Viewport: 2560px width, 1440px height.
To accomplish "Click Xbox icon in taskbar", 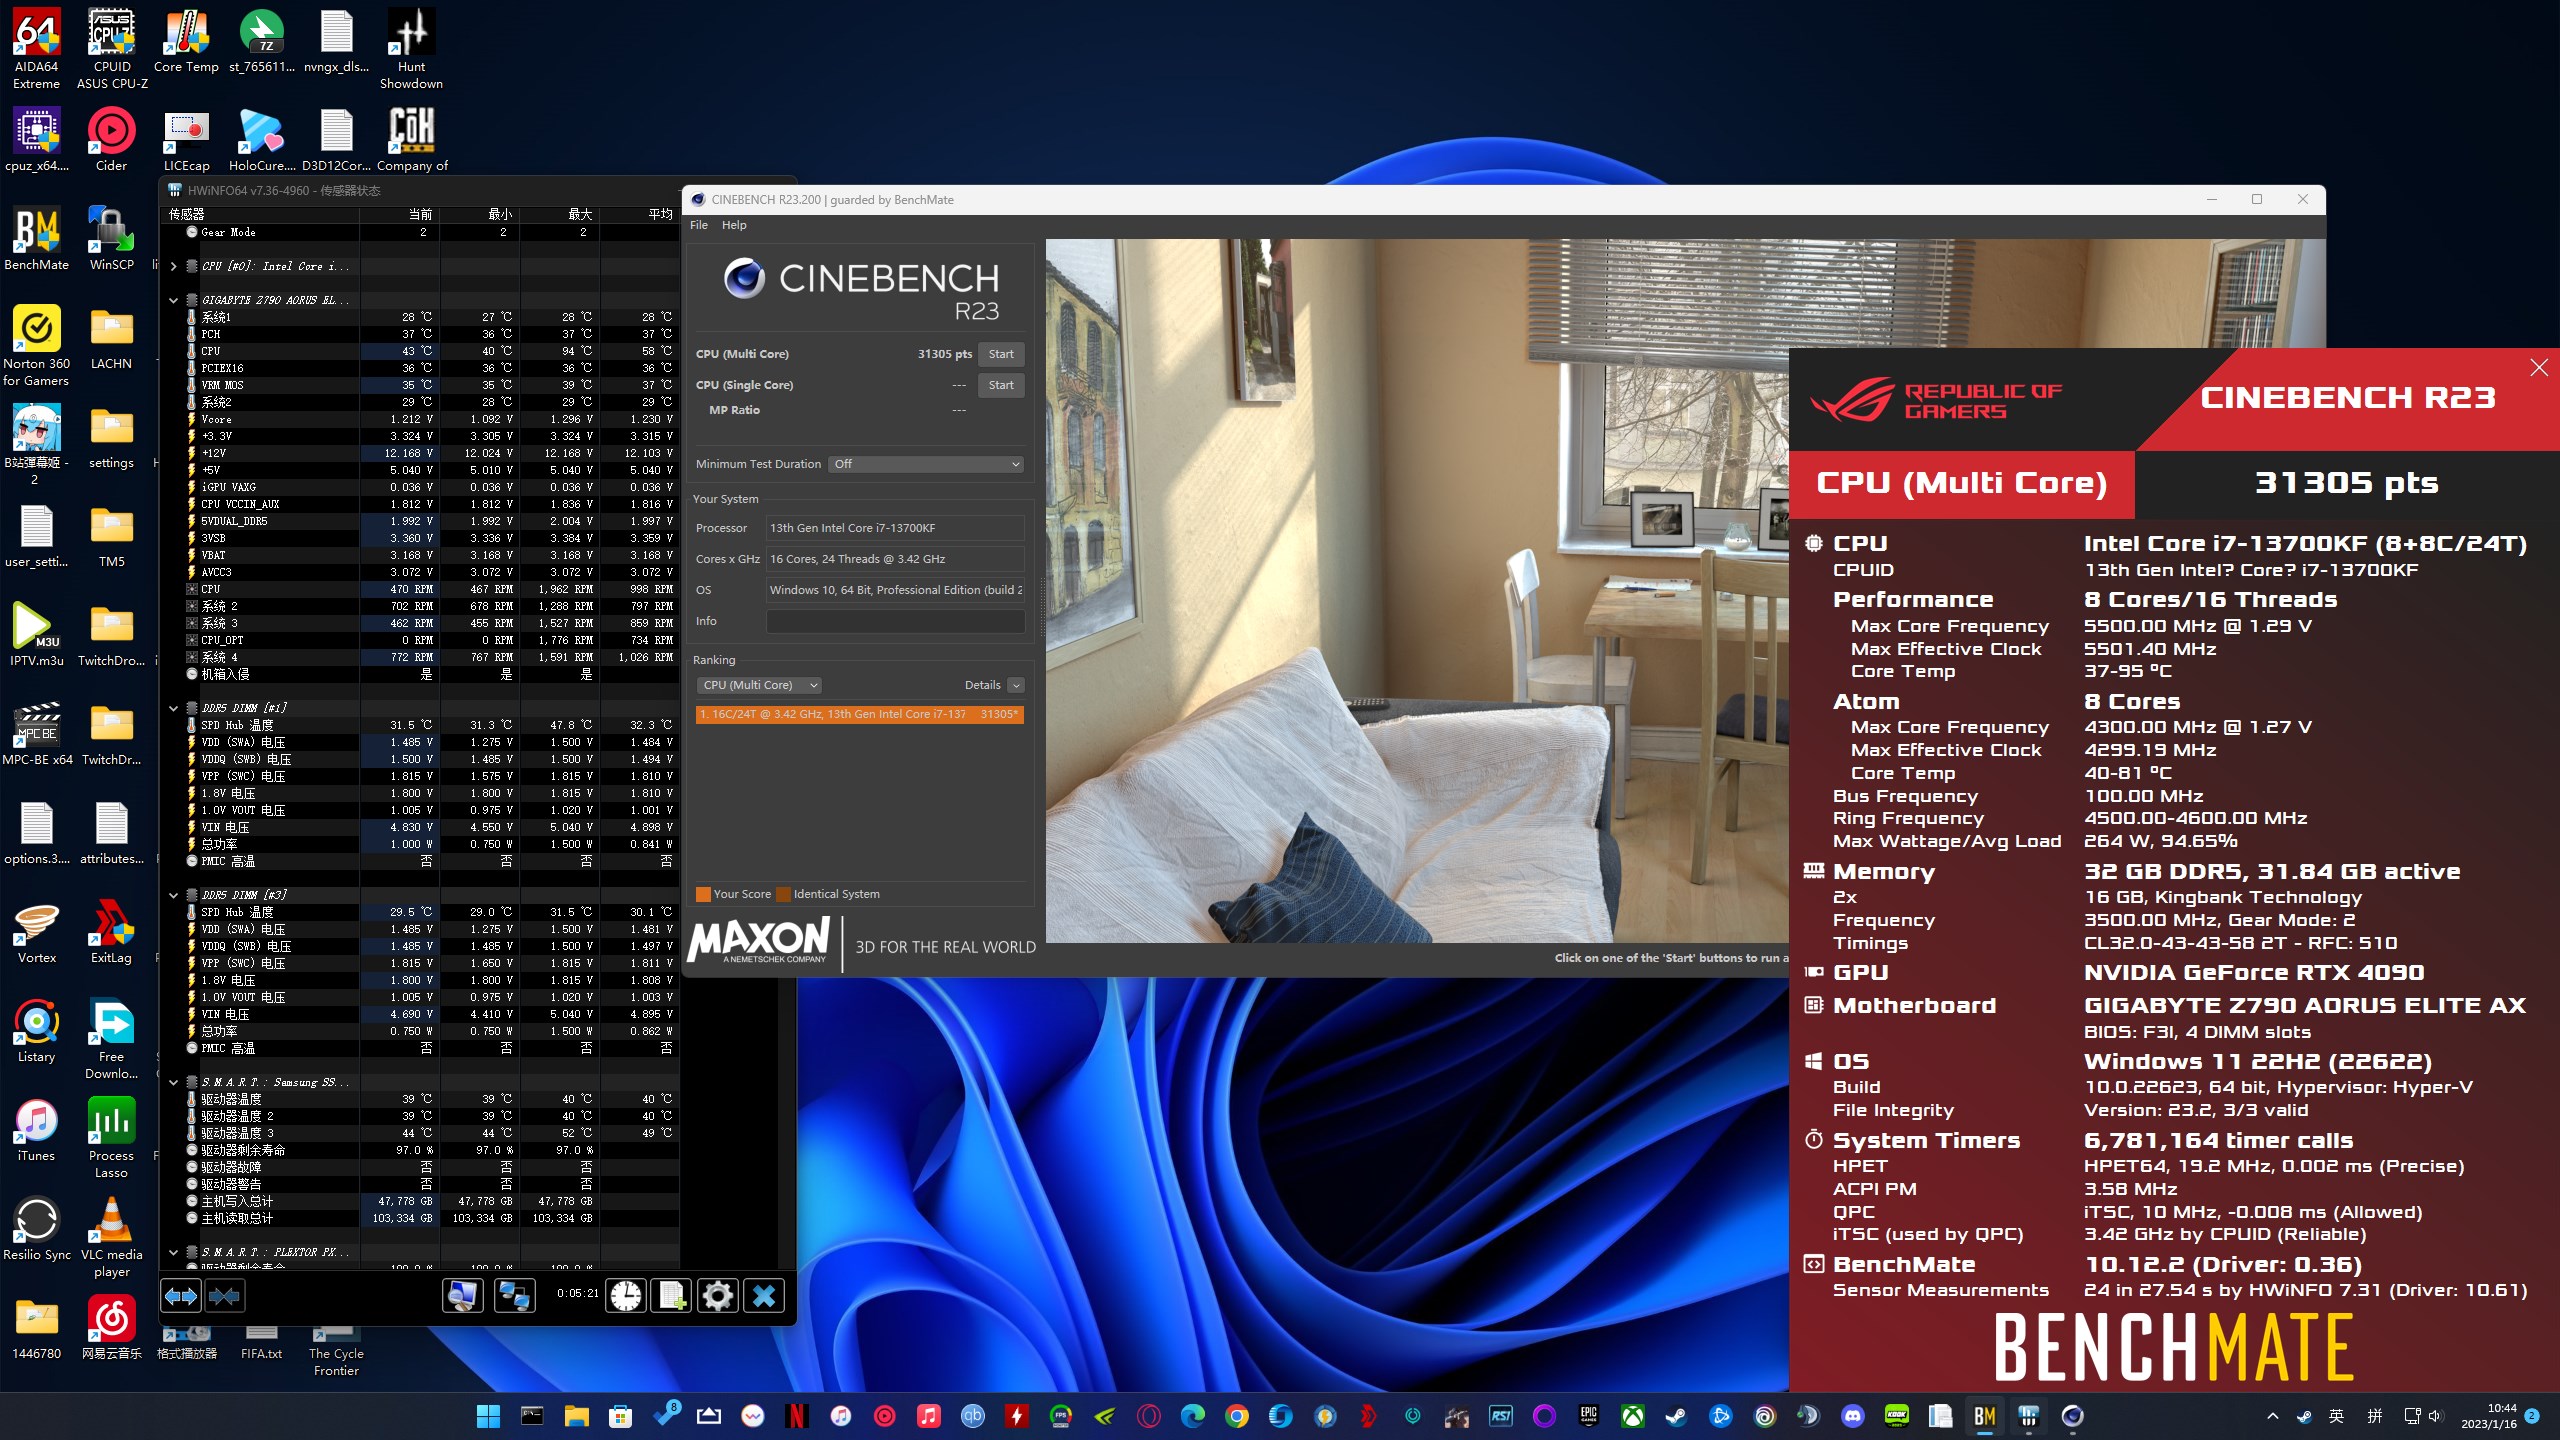I will coord(1632,1416).
